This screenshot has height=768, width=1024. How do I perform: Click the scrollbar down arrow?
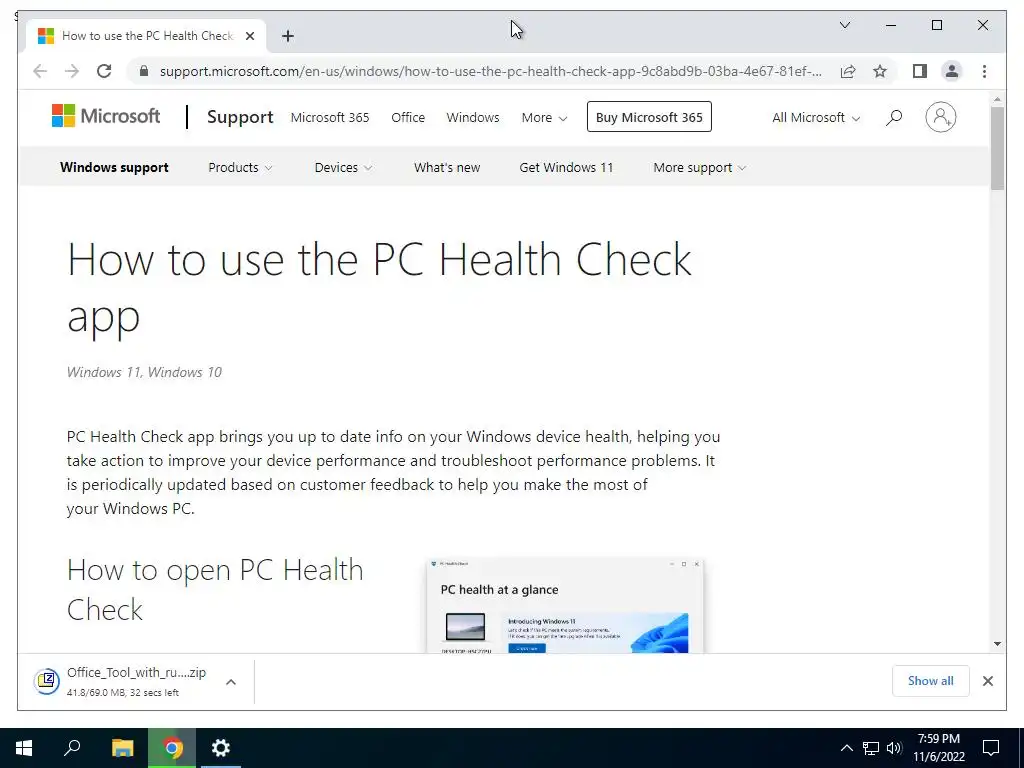(x=997, y=644)
